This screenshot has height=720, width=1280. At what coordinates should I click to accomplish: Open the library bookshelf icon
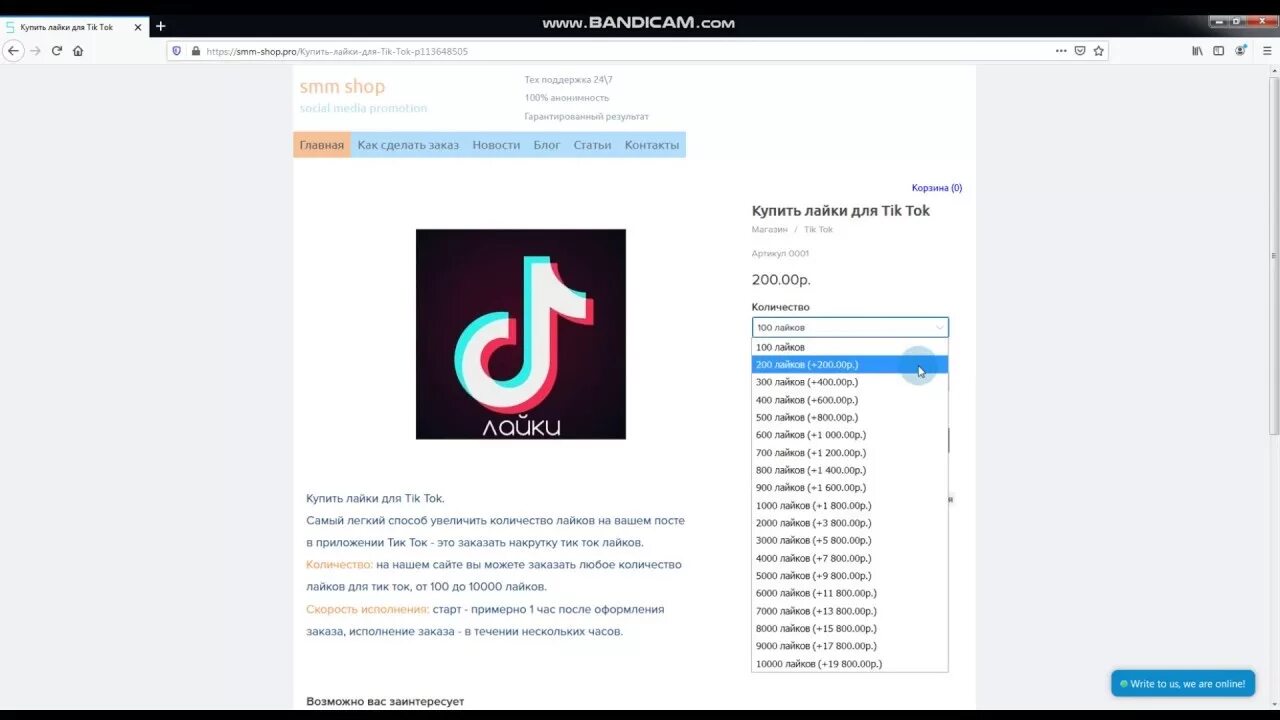tap(1197, 51)
